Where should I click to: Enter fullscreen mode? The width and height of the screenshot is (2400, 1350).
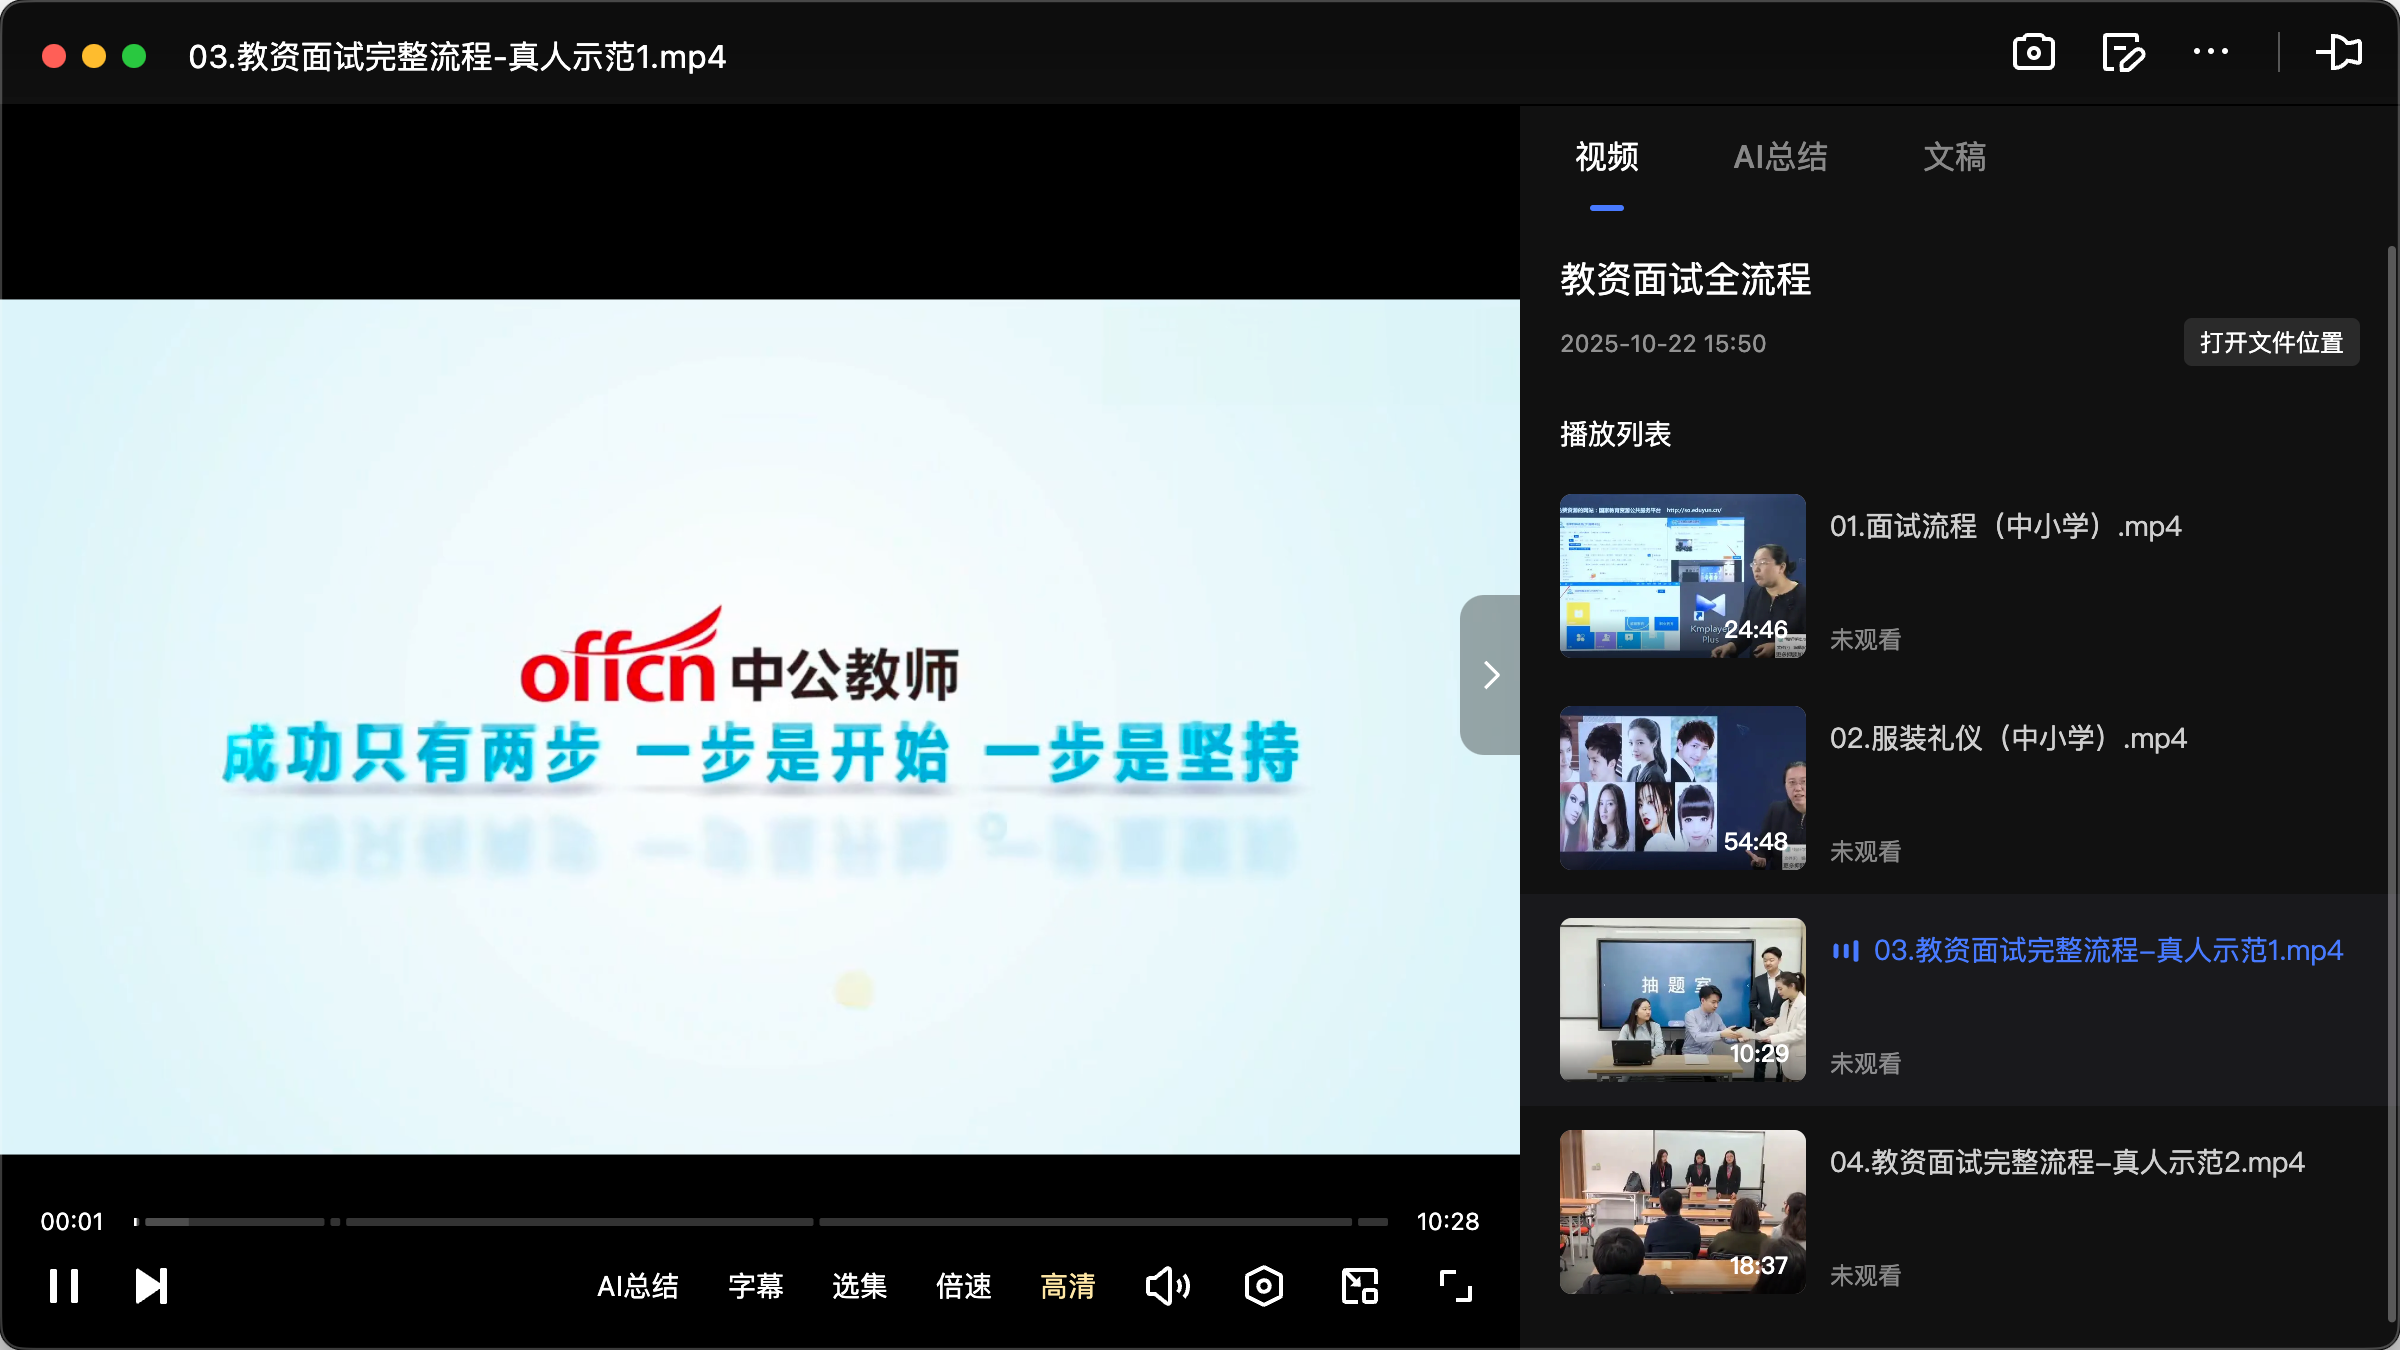[x=1454, y=1286]
